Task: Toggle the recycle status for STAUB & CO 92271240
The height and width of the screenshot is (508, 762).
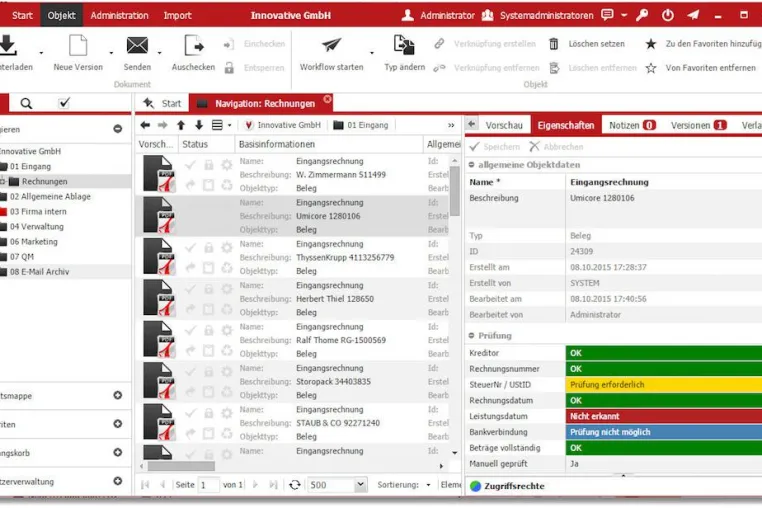Action: pos(227,433)
